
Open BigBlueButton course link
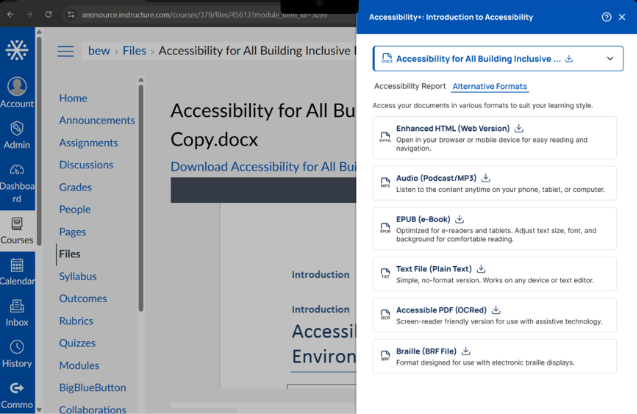(92, 388)
